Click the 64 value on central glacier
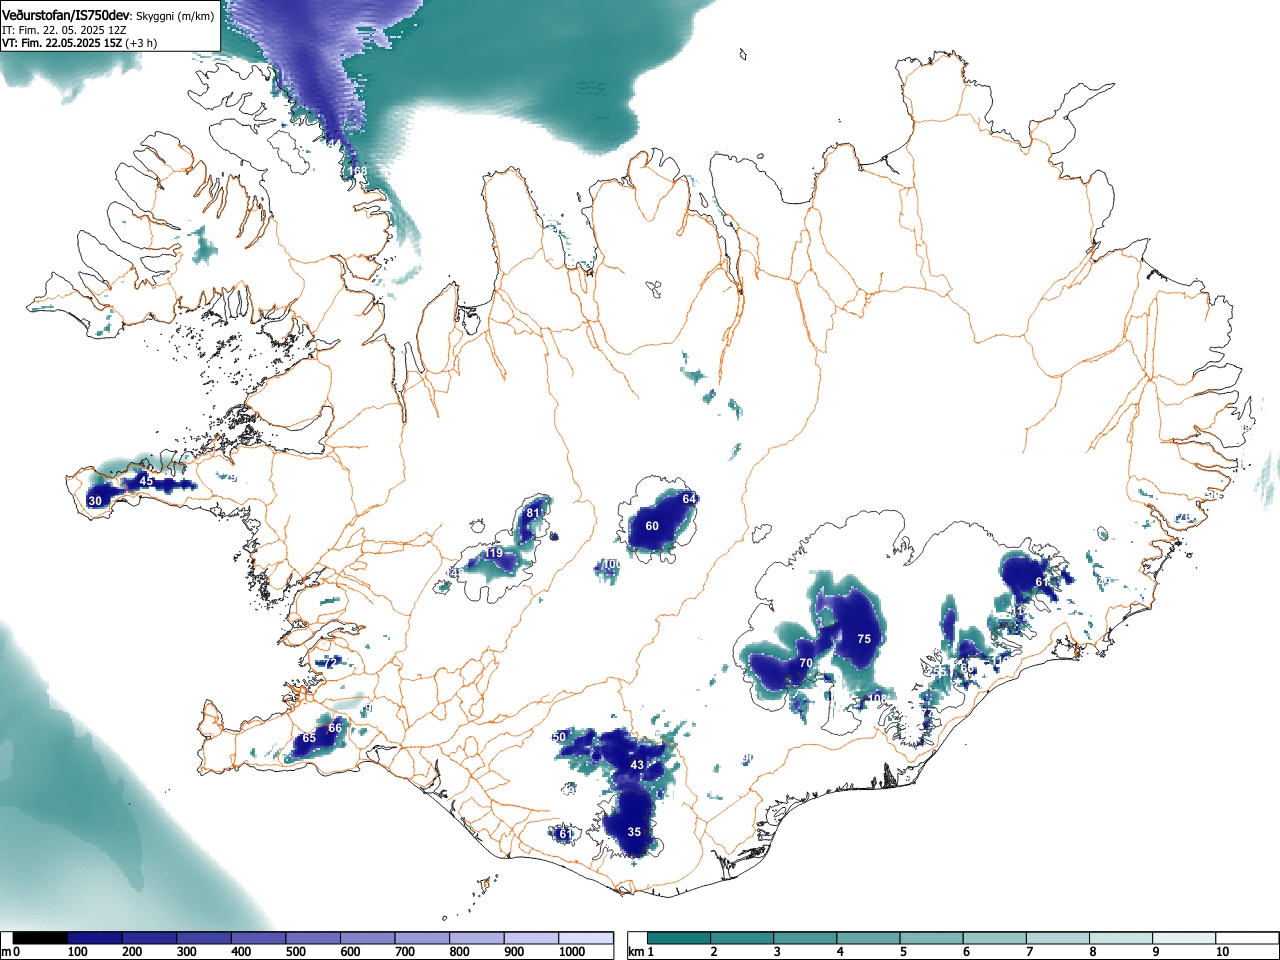Image resolution: width=1280 pixels, height=960 pixels. point(689,499)
